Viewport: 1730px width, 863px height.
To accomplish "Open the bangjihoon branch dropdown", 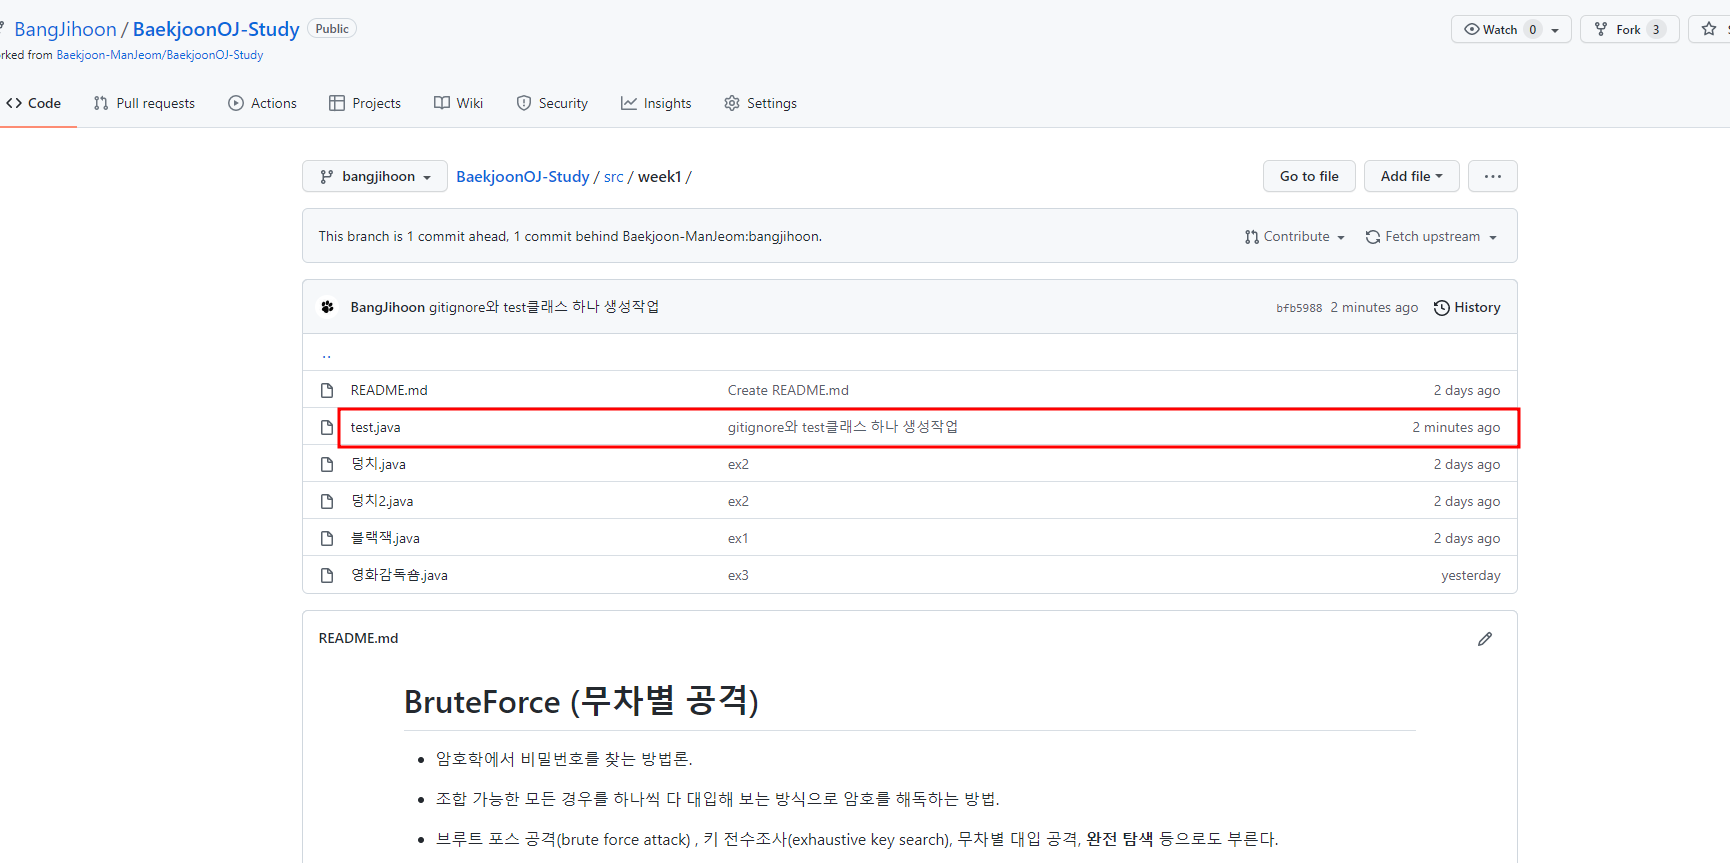I will (375, 176).
